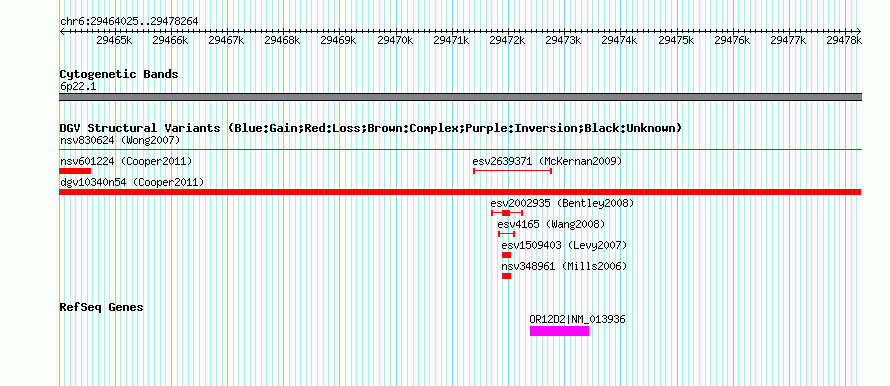Click the esv4165 variant span glyph
The height and width of the screenshot is (386, 890).
(x=506, y=234)
